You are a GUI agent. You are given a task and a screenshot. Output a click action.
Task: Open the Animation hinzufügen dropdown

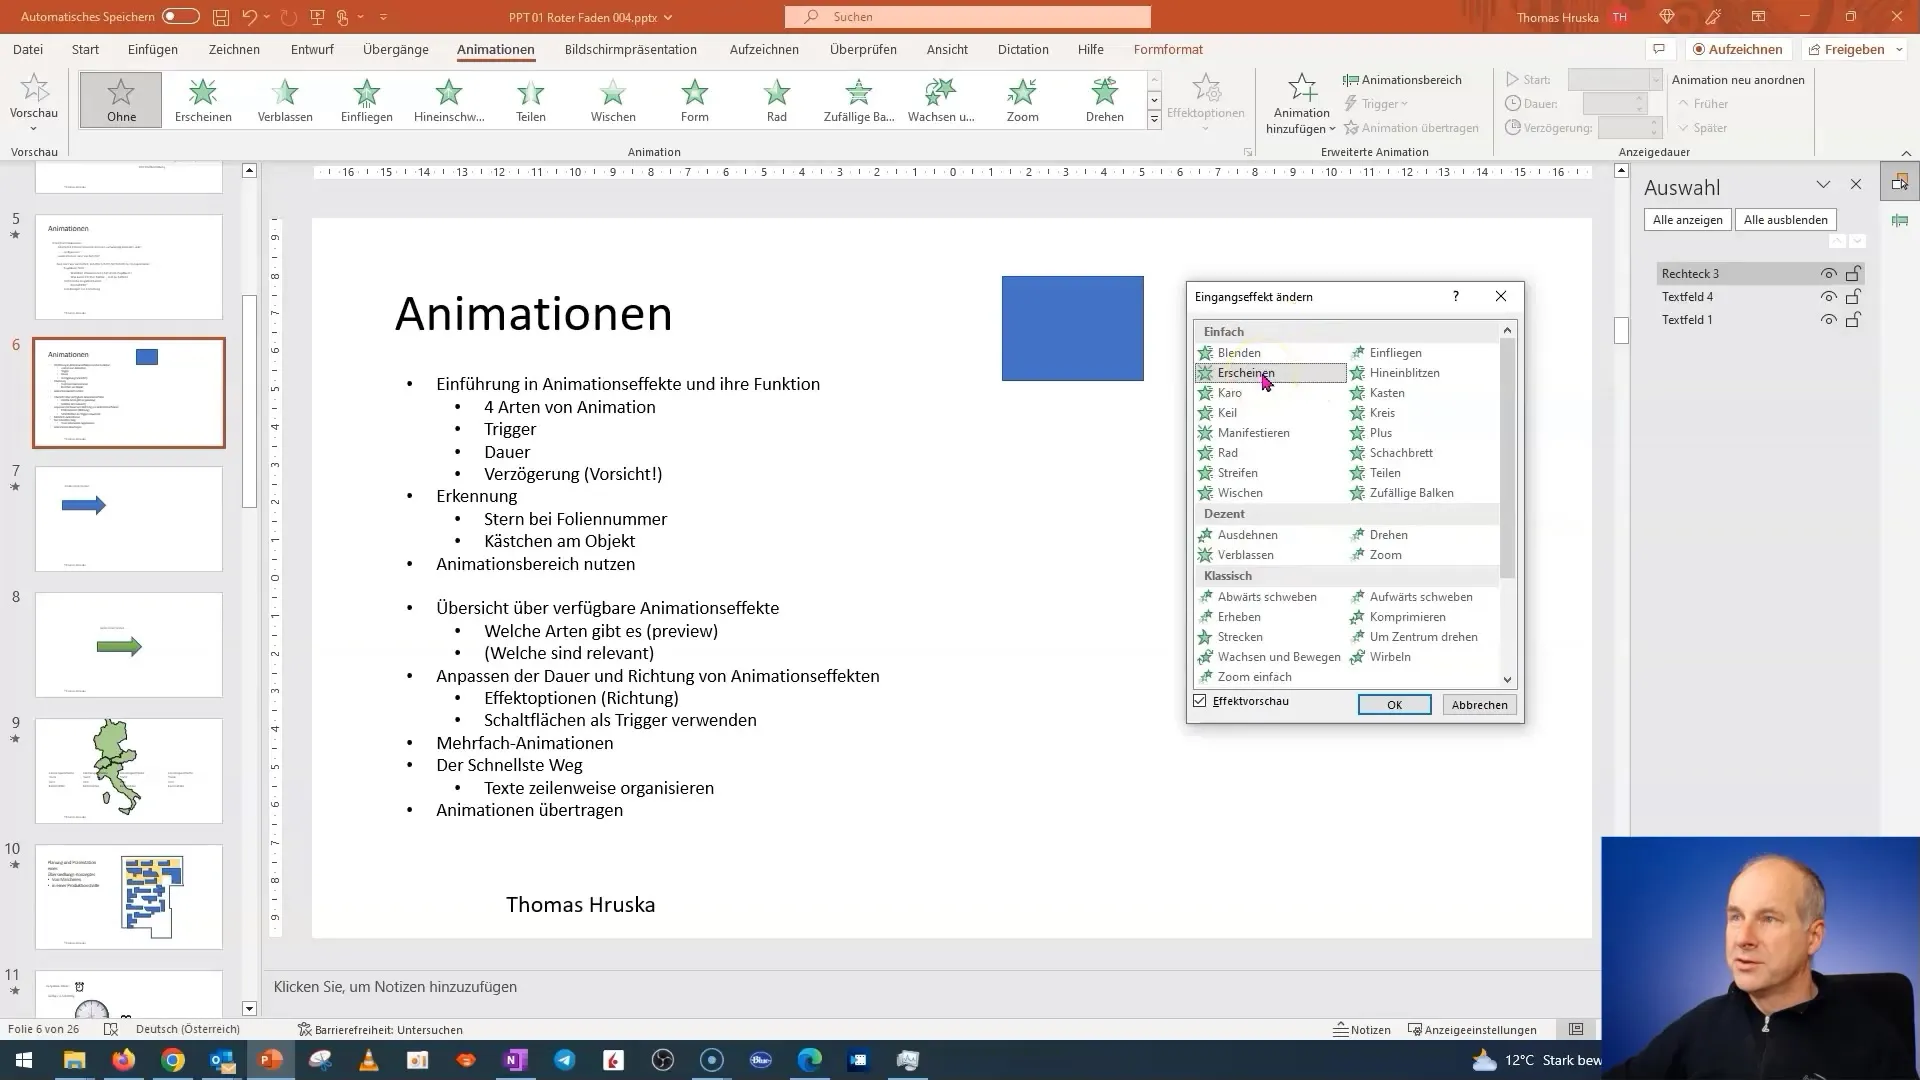pos(1301,105)
